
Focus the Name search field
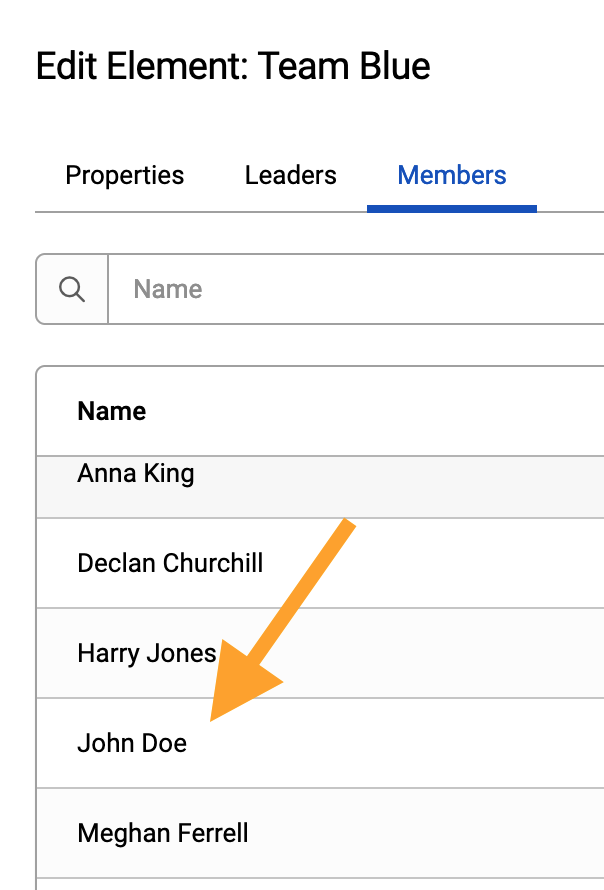click(356, 289)
